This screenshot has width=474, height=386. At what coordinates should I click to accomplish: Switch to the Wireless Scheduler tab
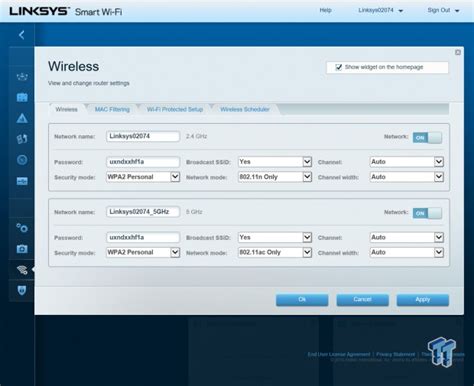coord(245,109)
